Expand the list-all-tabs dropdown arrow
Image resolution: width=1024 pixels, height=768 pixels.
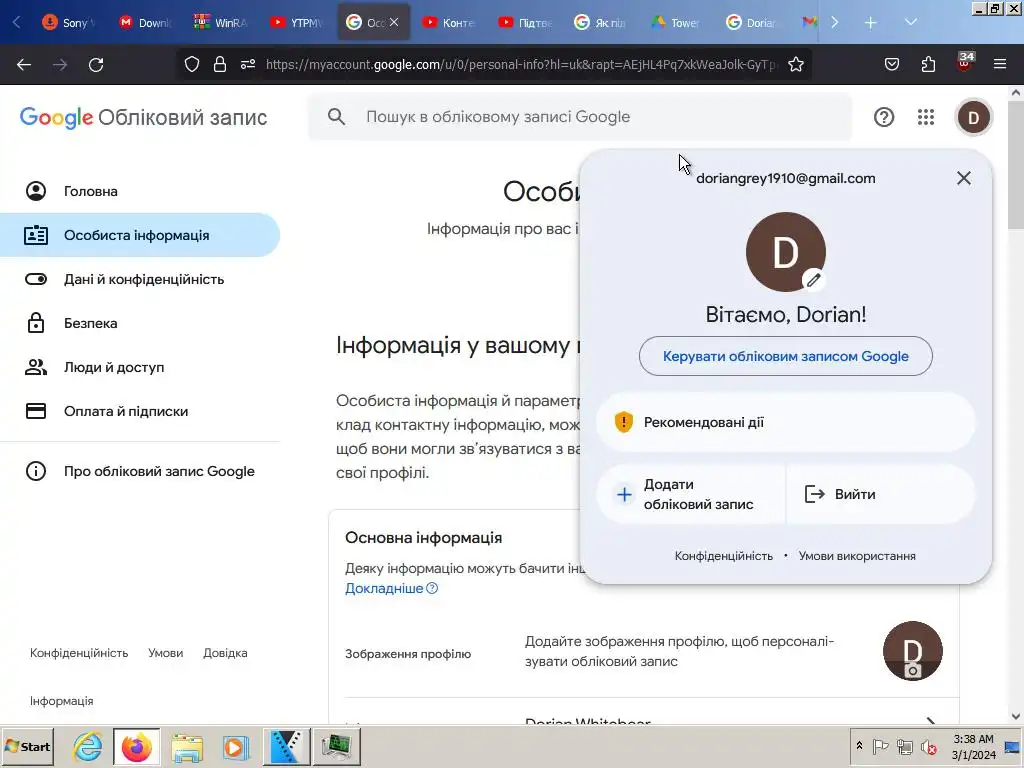pyautogui.click(x=910, y=23)
